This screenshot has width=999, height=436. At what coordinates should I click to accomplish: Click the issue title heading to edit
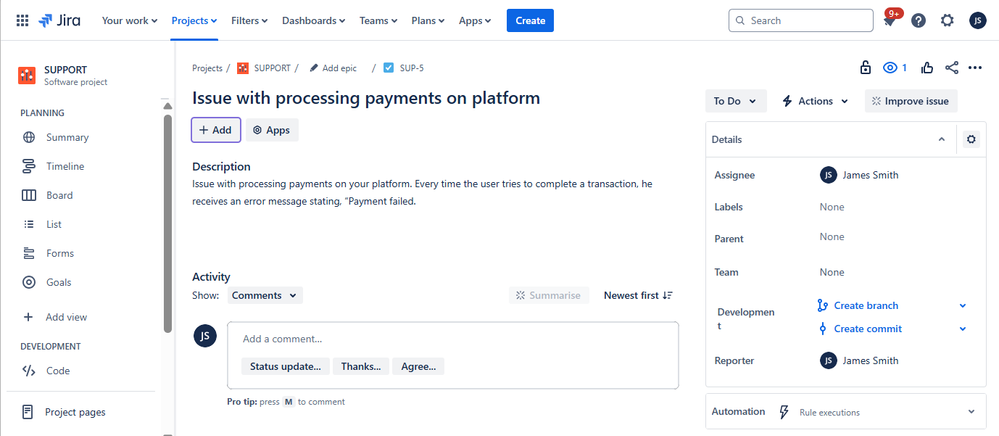point(366,98)
